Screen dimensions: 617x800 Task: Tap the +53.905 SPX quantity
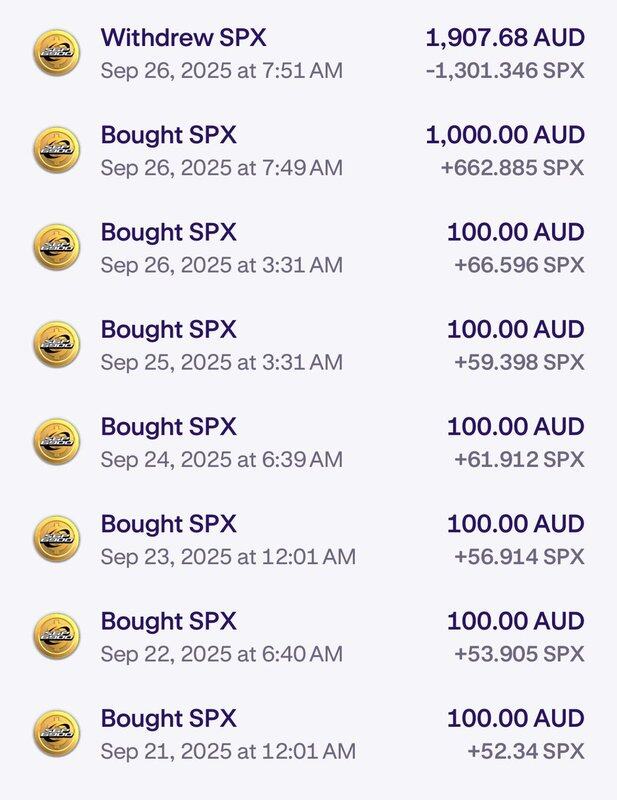[x=519, y=654]
